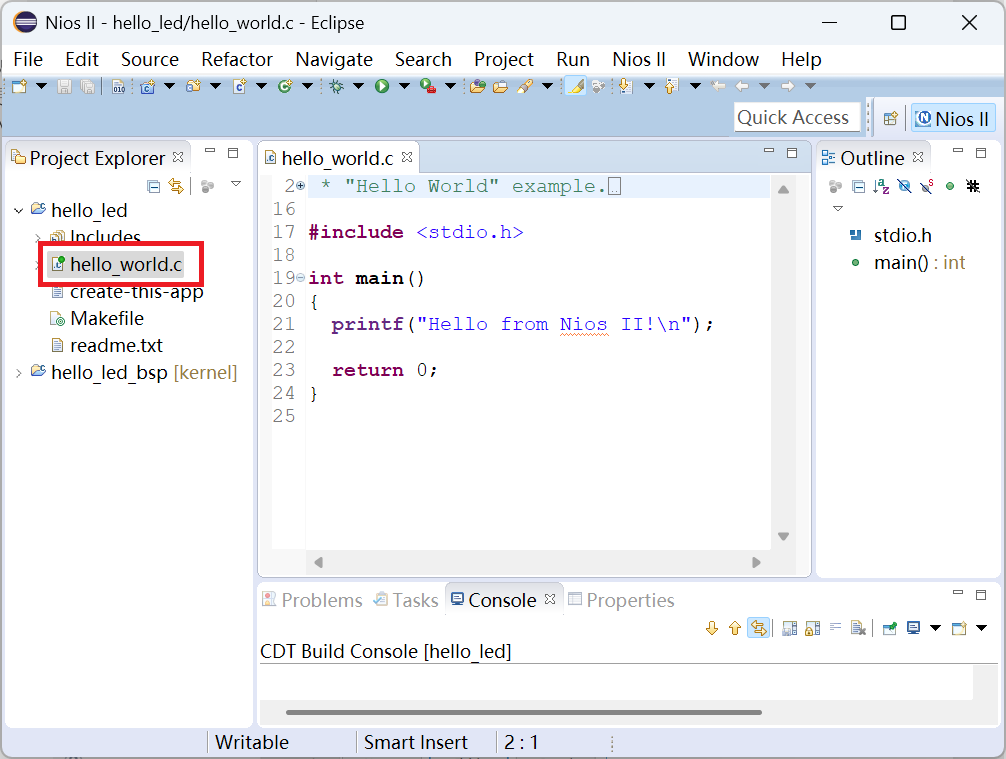Click the Back navigation arrow icon
1006x759 pixels.
coord(742,86)
